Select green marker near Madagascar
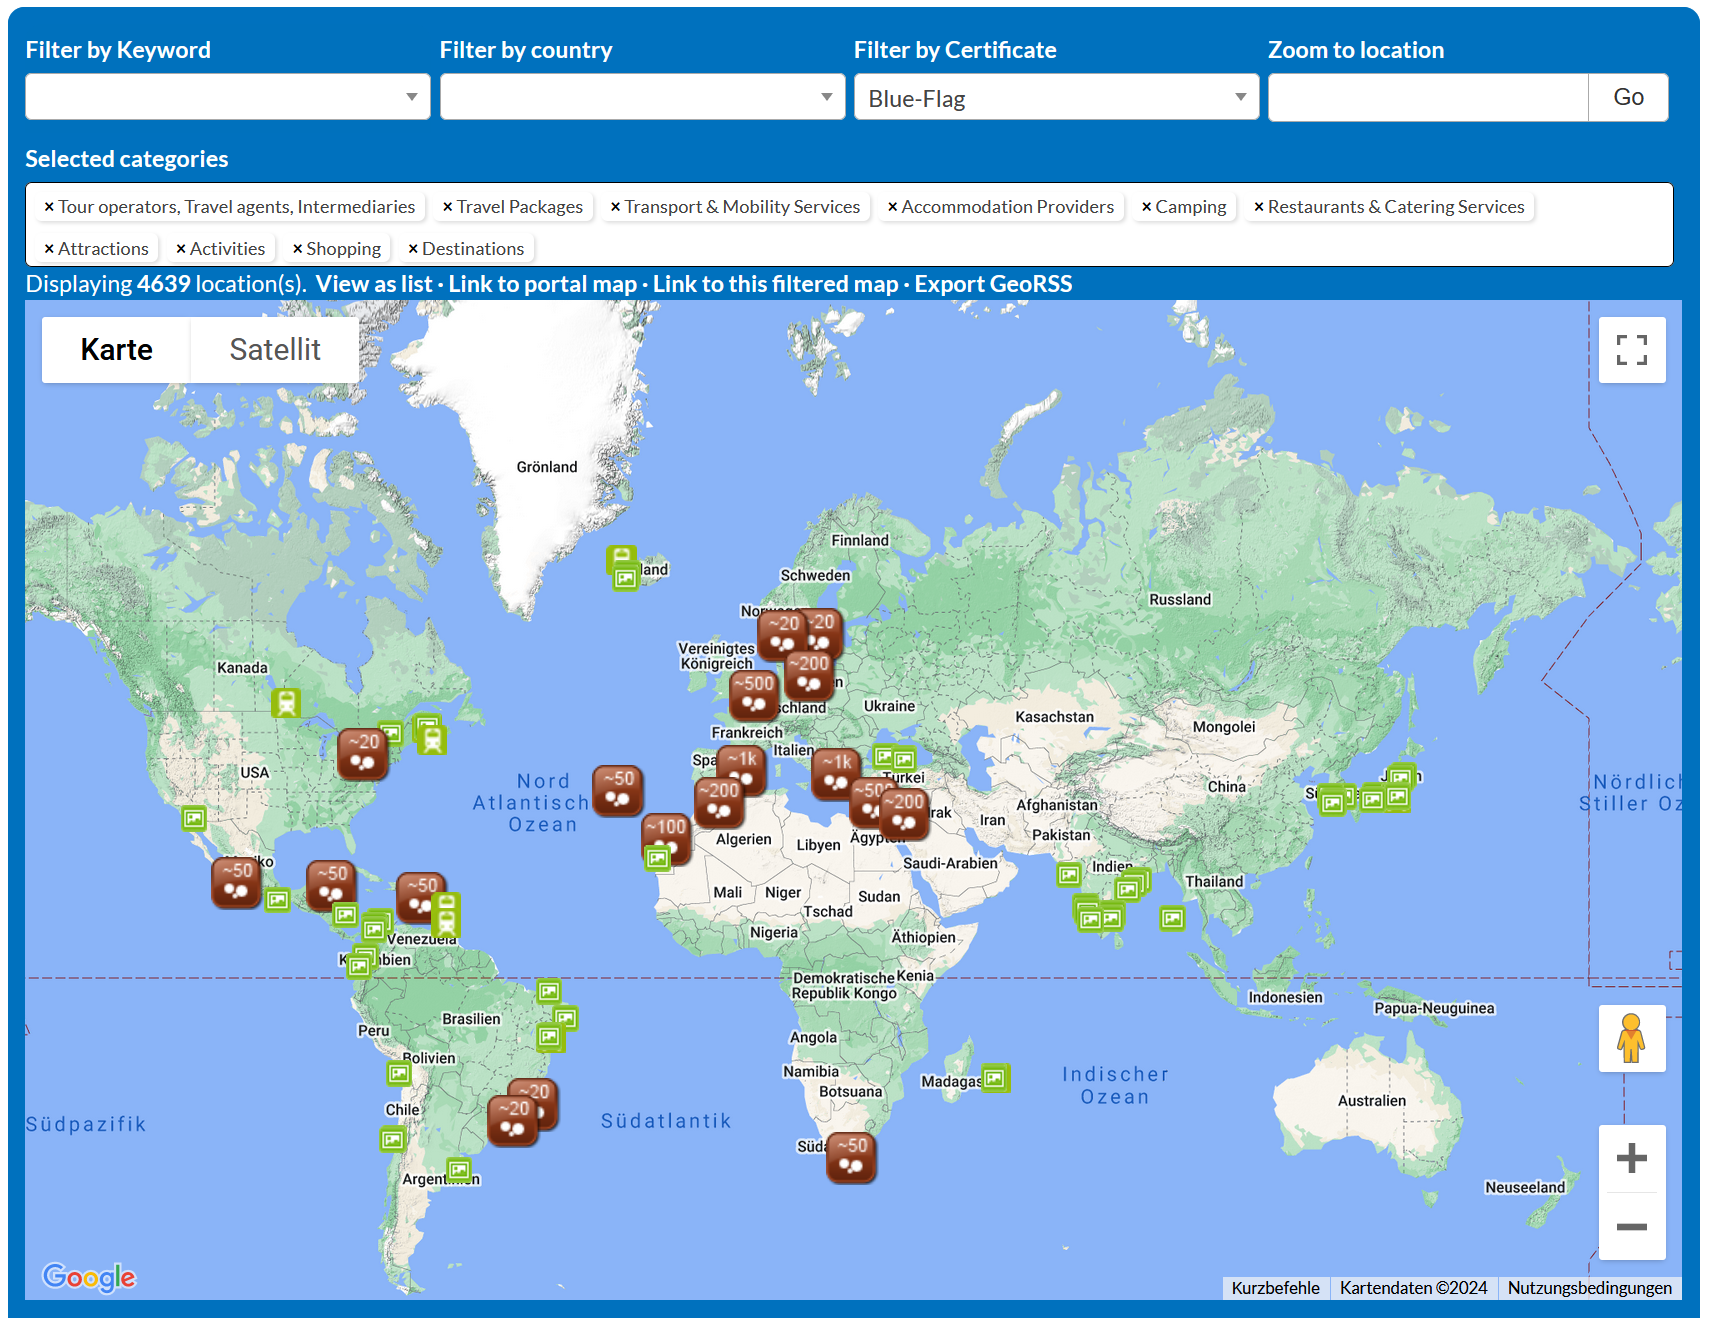The height and width of the screenshot is (1322, 1709). click(x=995, y=1078)
